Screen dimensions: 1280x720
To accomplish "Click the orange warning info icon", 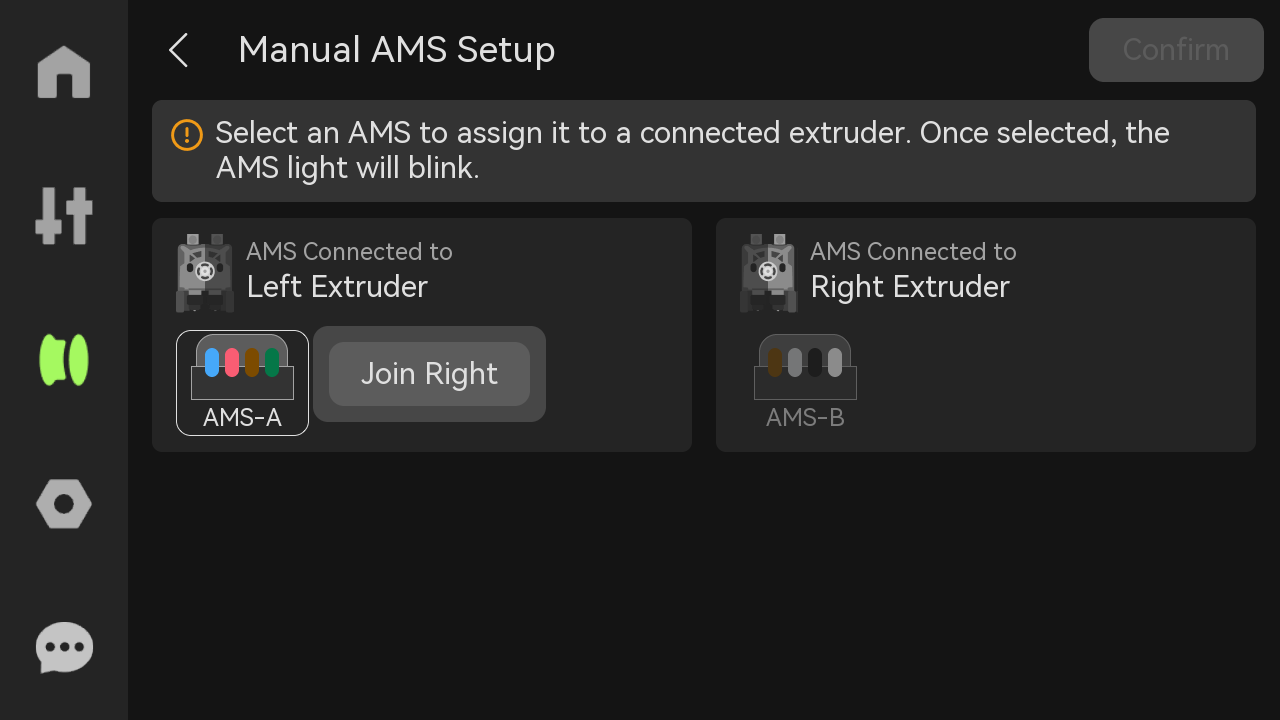I will coord(187,134).
